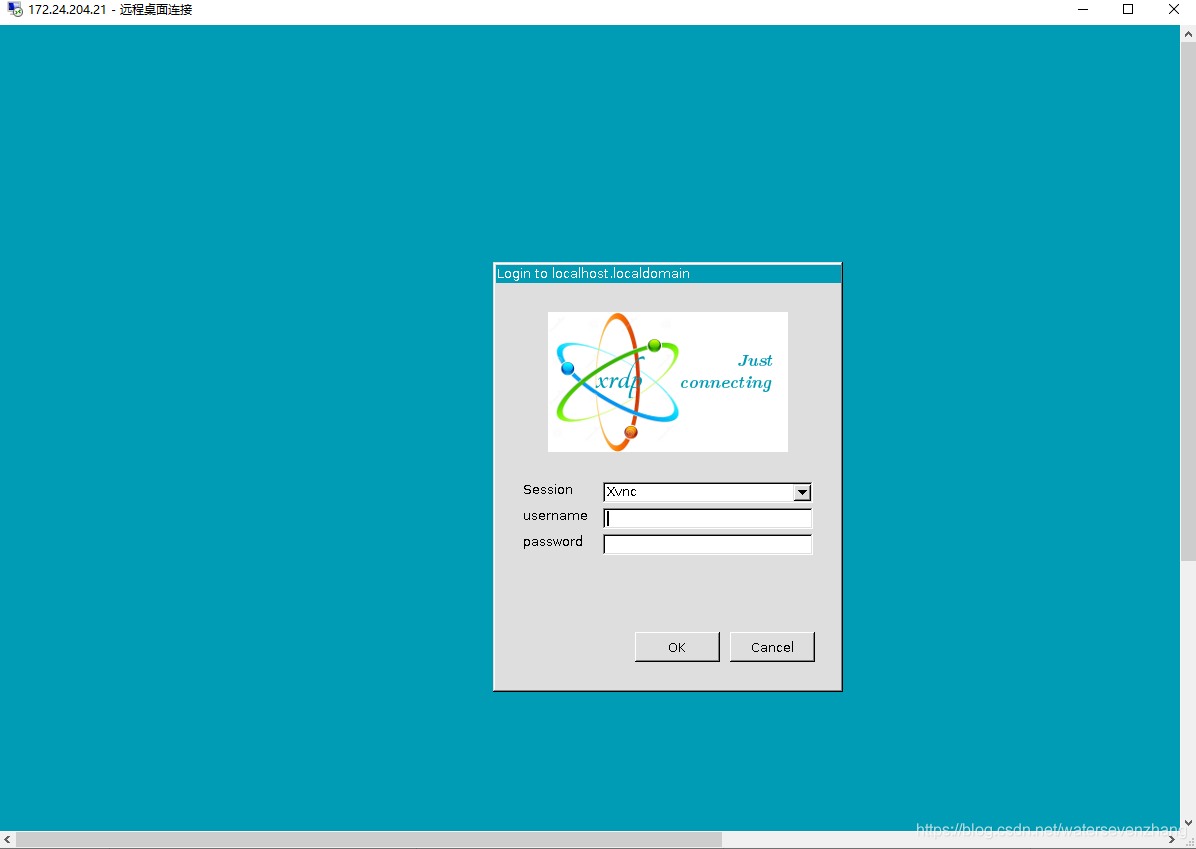Click the xrdp Just connecting logo

(x=667, y=381)
